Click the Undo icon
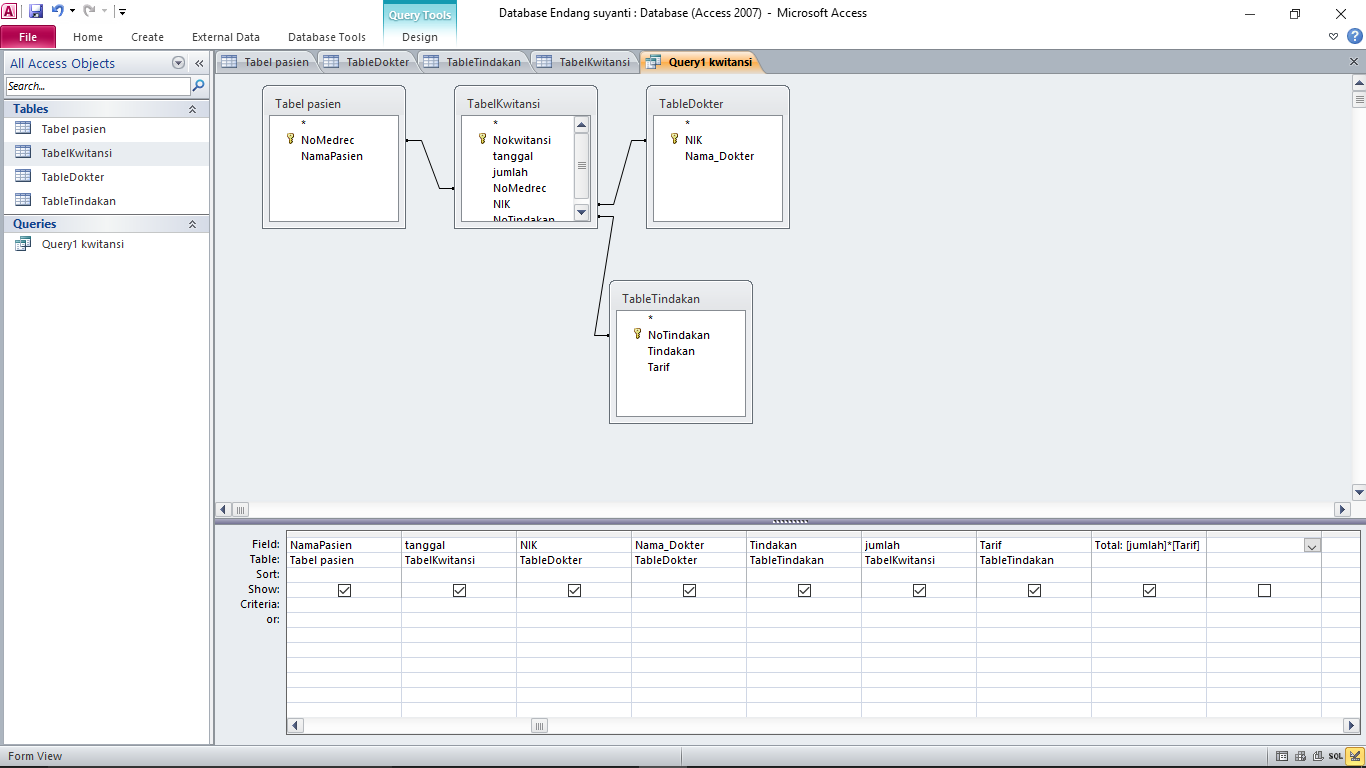1366x768 pixels. [58, 9]
